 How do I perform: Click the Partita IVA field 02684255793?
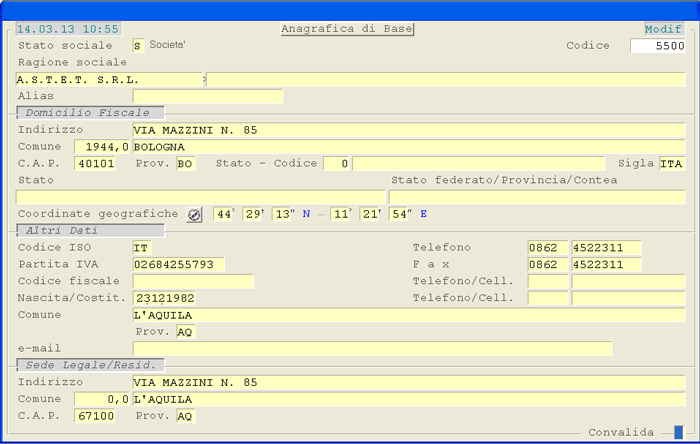(x=179, y=264)
